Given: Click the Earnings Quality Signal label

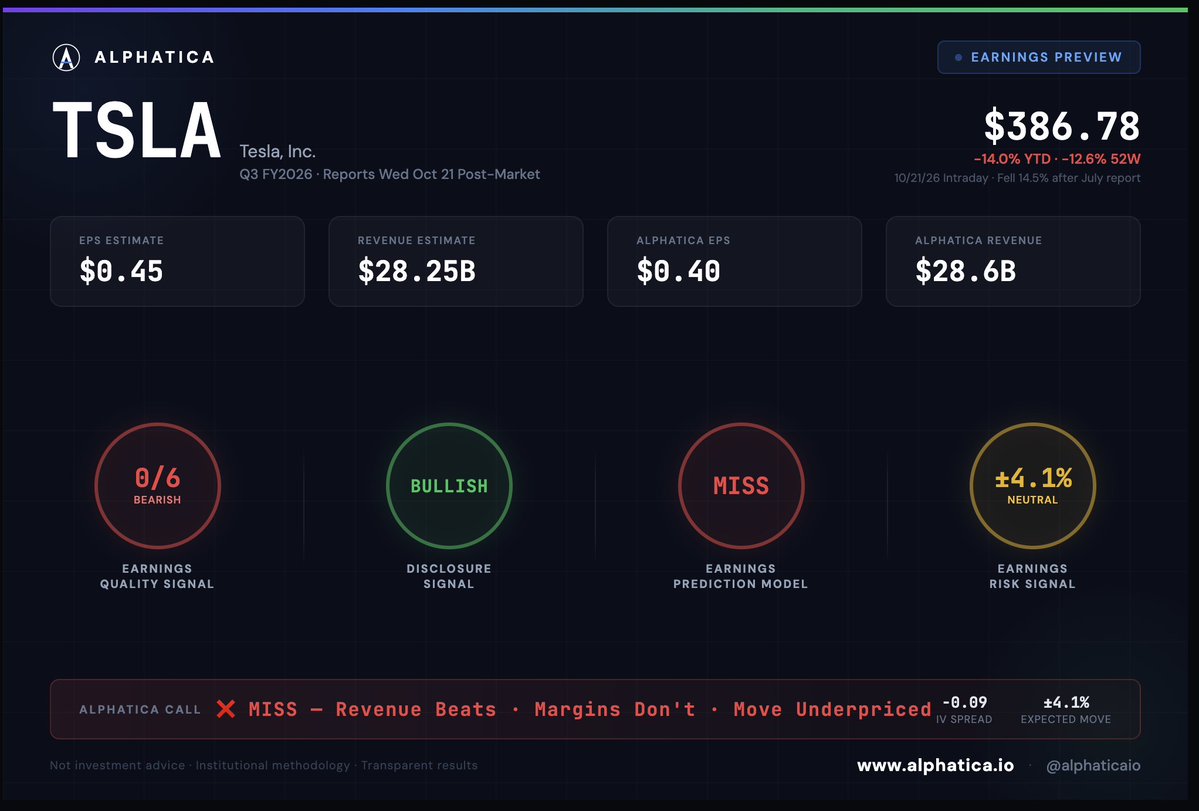Looking at the screenshot, I should click(x=157, y=576).
